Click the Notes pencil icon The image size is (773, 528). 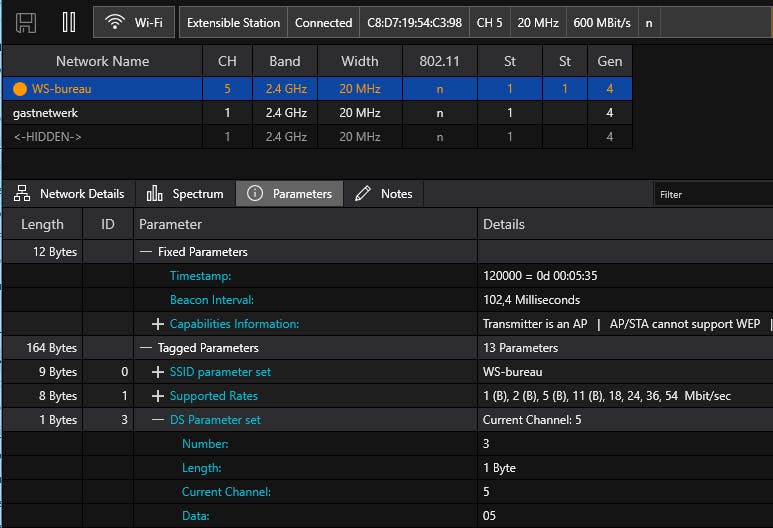(363, 193)
